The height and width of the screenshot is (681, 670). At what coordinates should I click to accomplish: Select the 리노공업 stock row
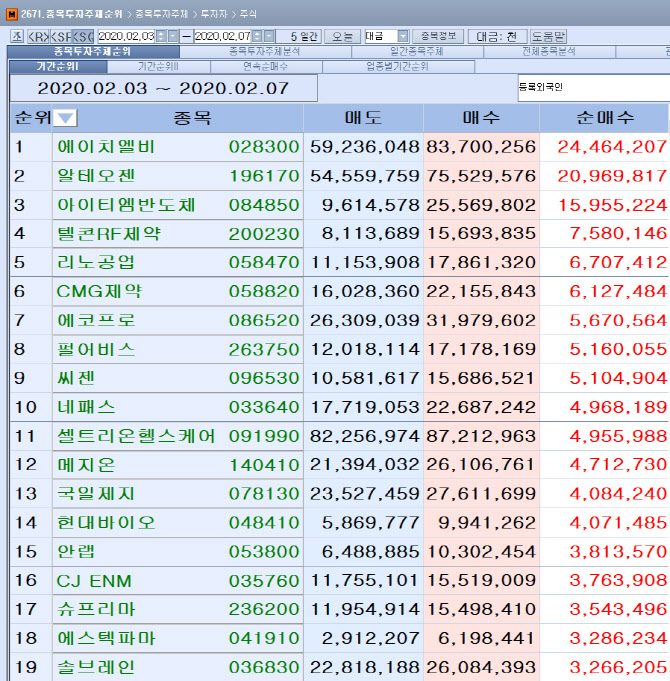click(x=339, y=262)
